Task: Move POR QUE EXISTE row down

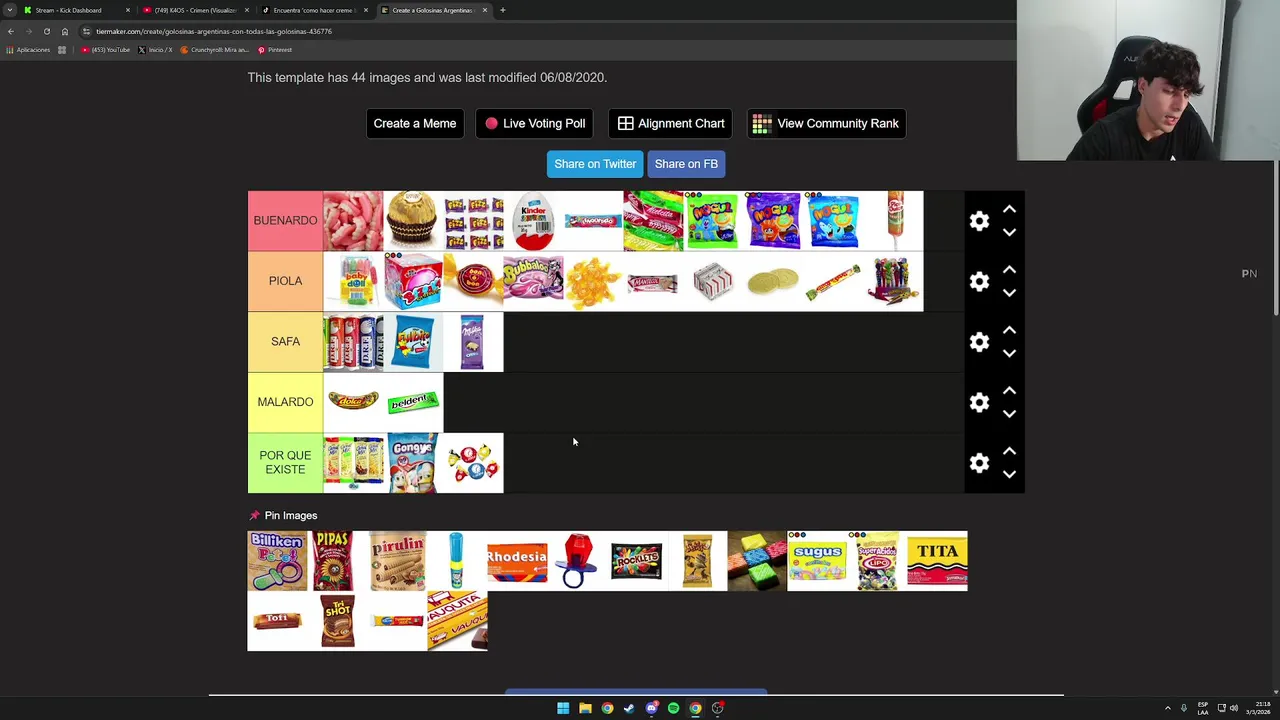Action: [1009, 474]
